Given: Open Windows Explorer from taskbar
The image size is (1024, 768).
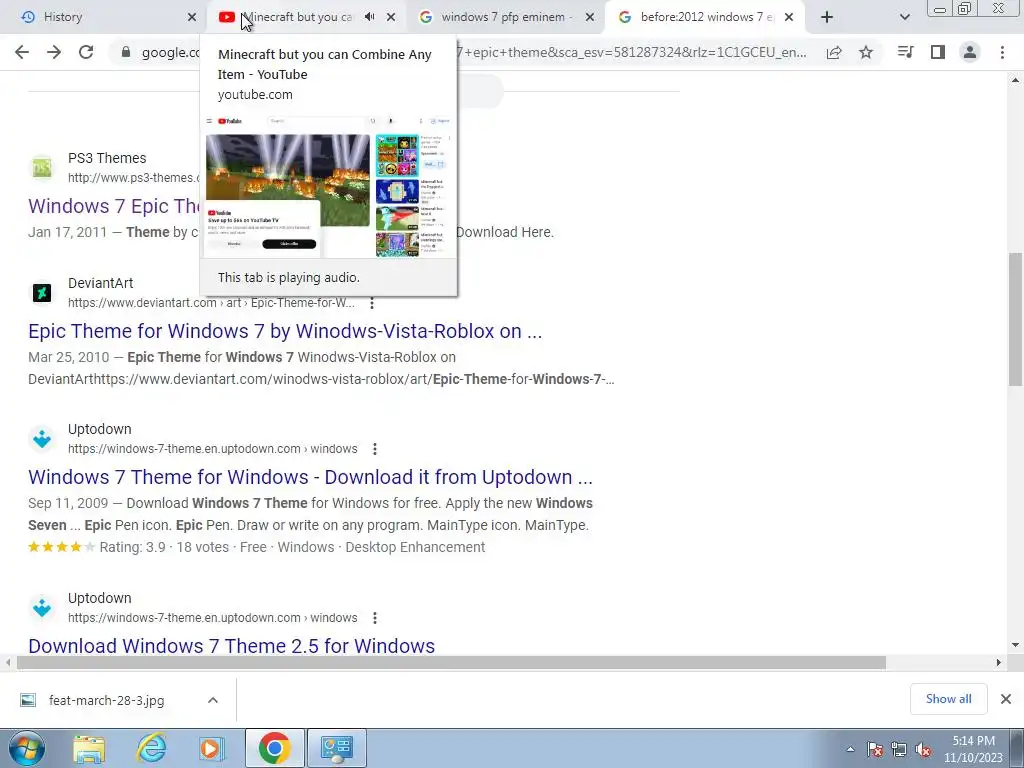Looking at the screenshot, I should coord(89,748).
